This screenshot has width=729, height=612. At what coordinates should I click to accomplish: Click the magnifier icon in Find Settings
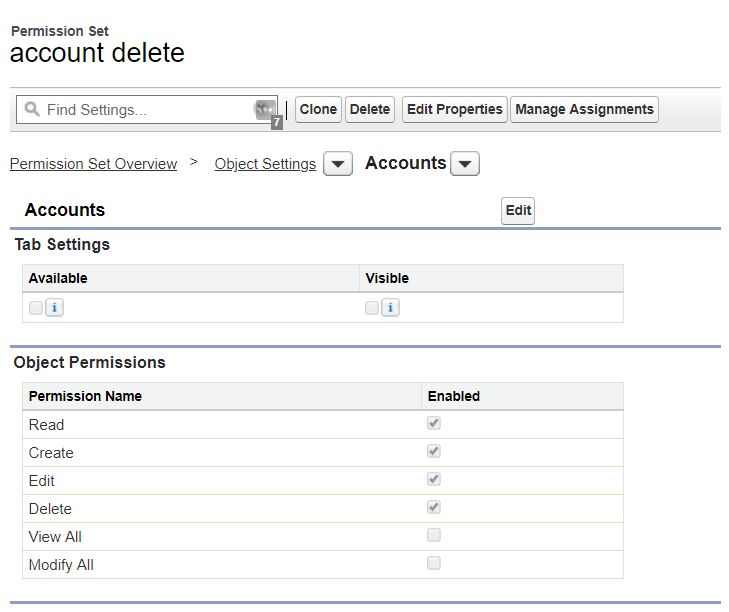pyautogui.click(x=32, y=110)
